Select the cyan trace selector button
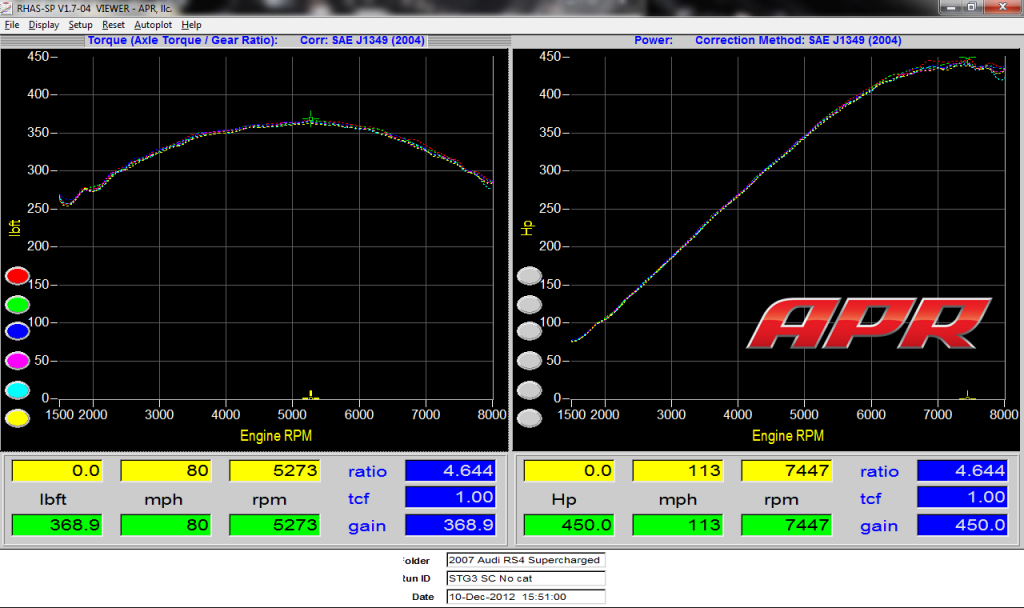Viewport: 1024px width, 608px height. click(15, 390)
